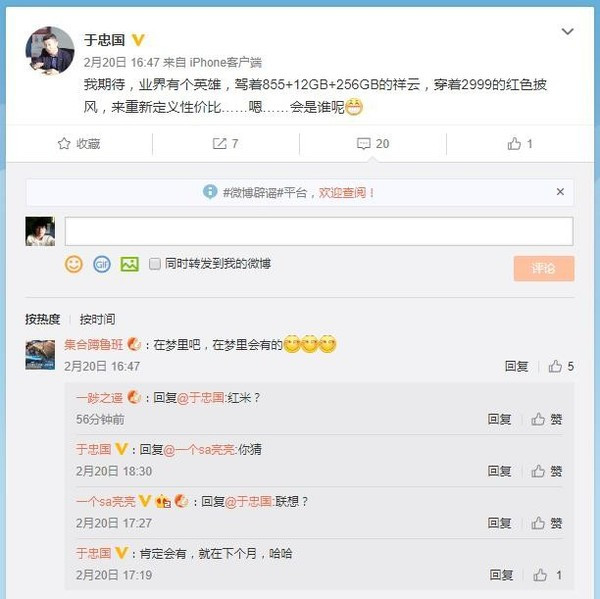Image resolution: width=600 pixels, height=599 pixels.
Task: Reply to 一鲹之遥's 红米 comment
Action: 500,419
